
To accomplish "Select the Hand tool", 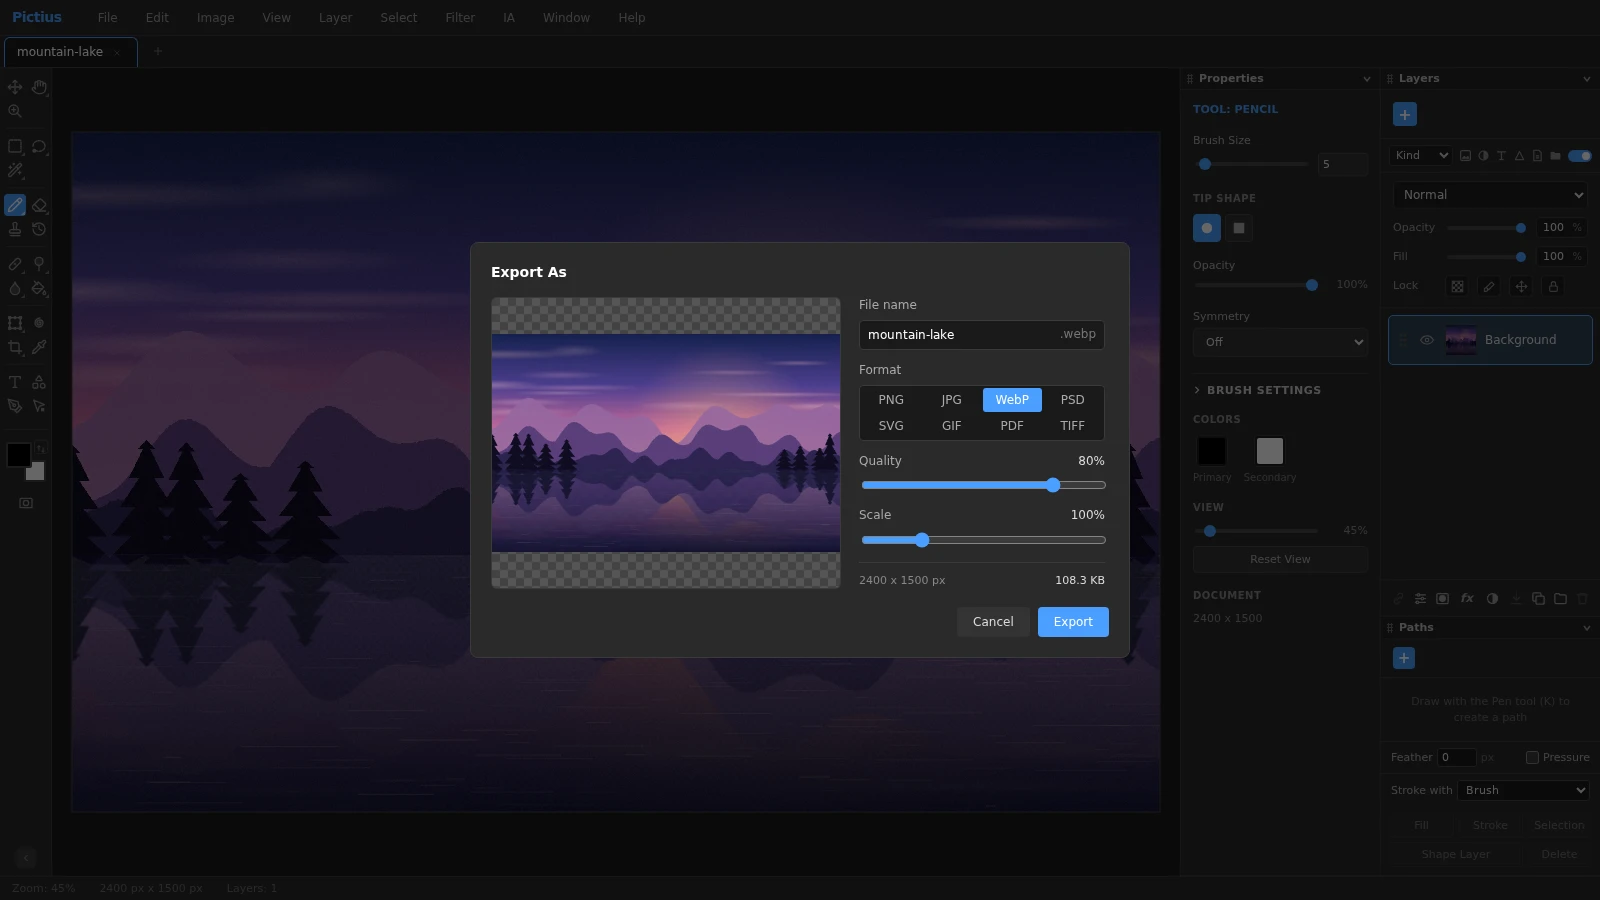I will point(39,87).
